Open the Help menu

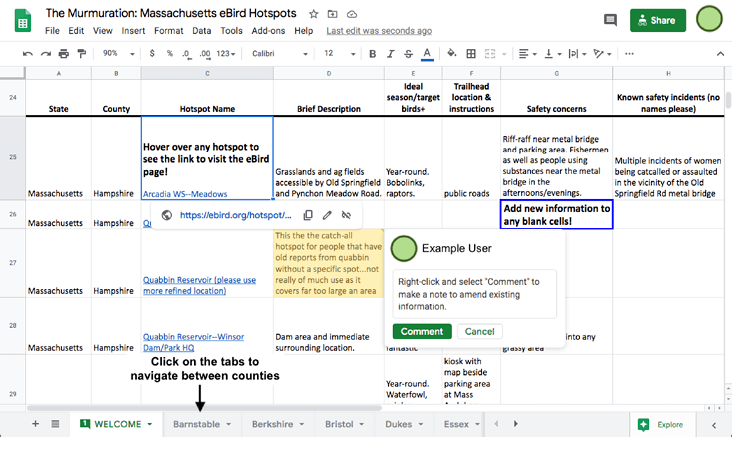tap(303, 31)
